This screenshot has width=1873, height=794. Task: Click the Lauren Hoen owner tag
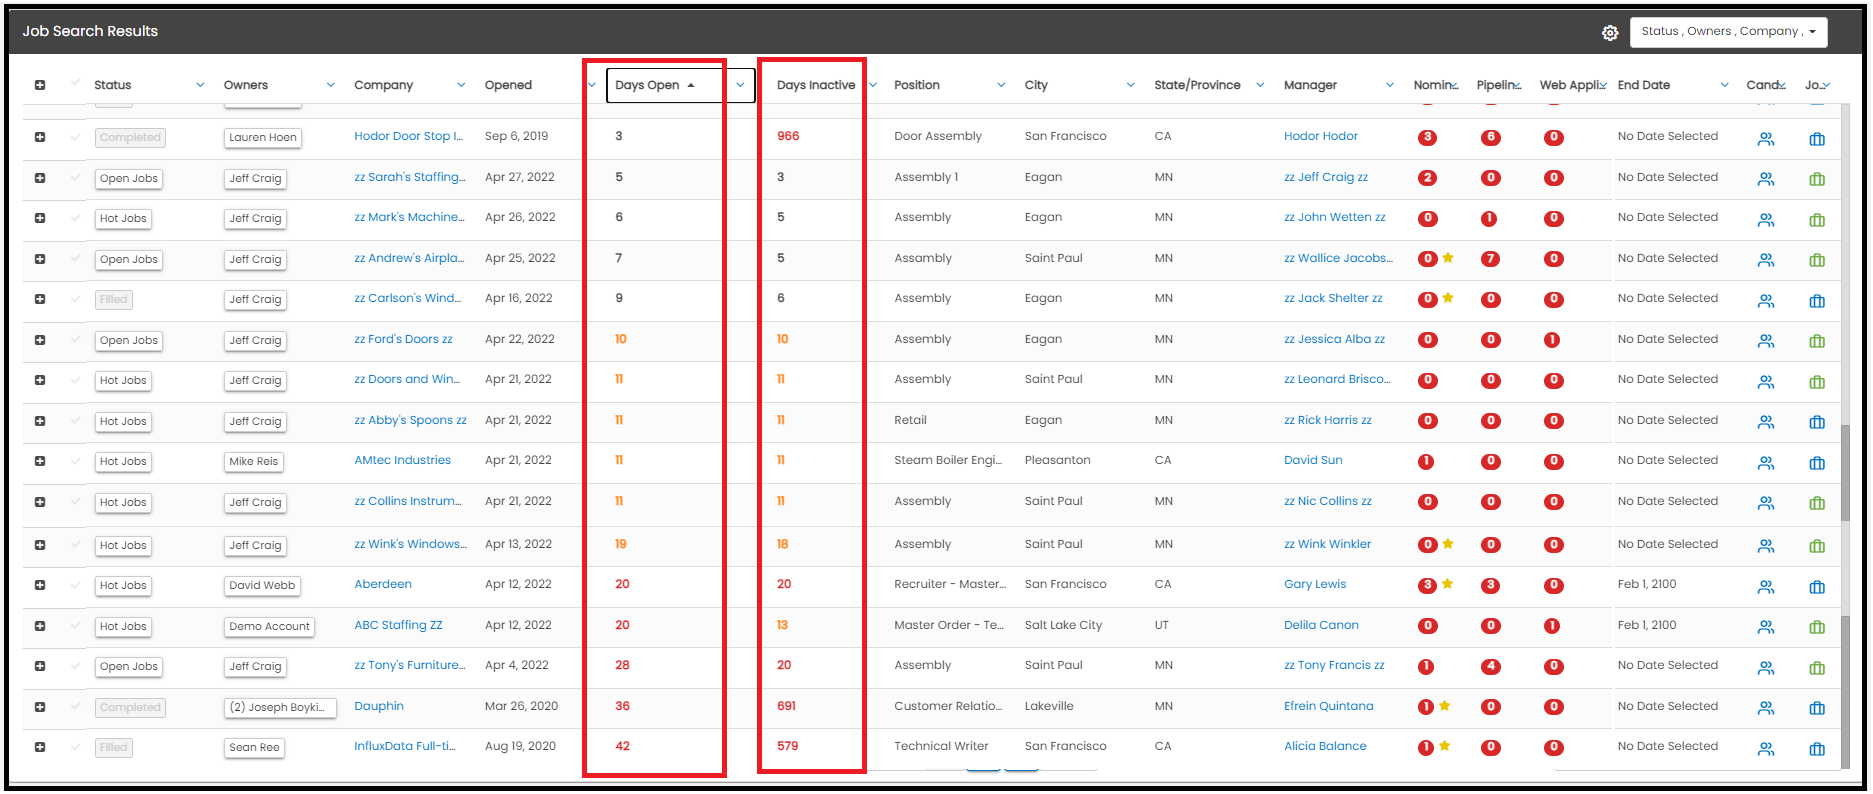coord(263,138)
